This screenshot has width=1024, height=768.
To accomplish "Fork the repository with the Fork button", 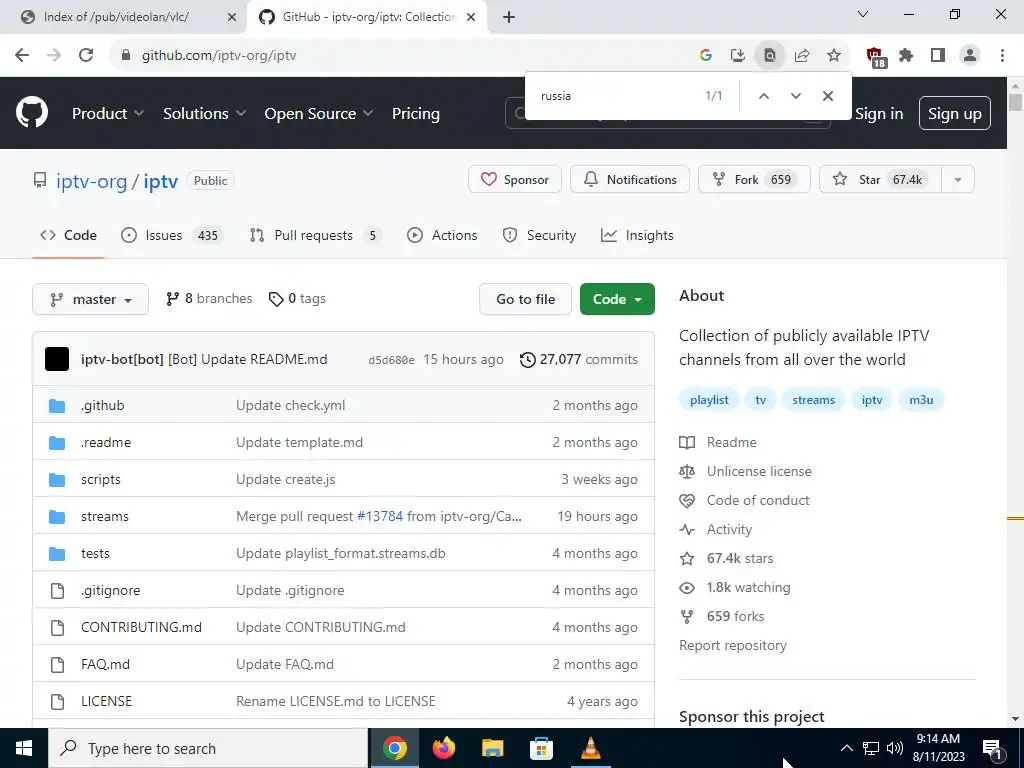I will point(754,180).
